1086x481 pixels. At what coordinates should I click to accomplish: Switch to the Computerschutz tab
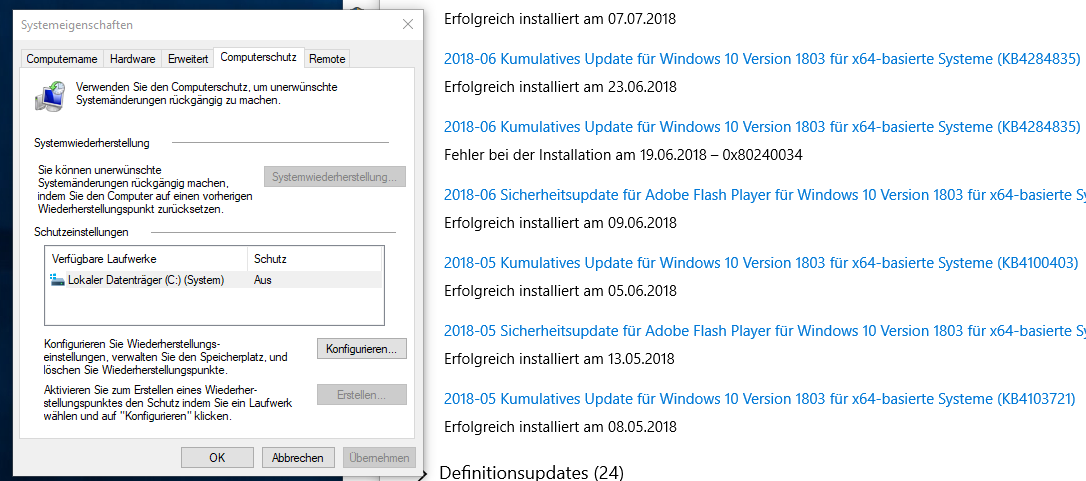[258, 58]
